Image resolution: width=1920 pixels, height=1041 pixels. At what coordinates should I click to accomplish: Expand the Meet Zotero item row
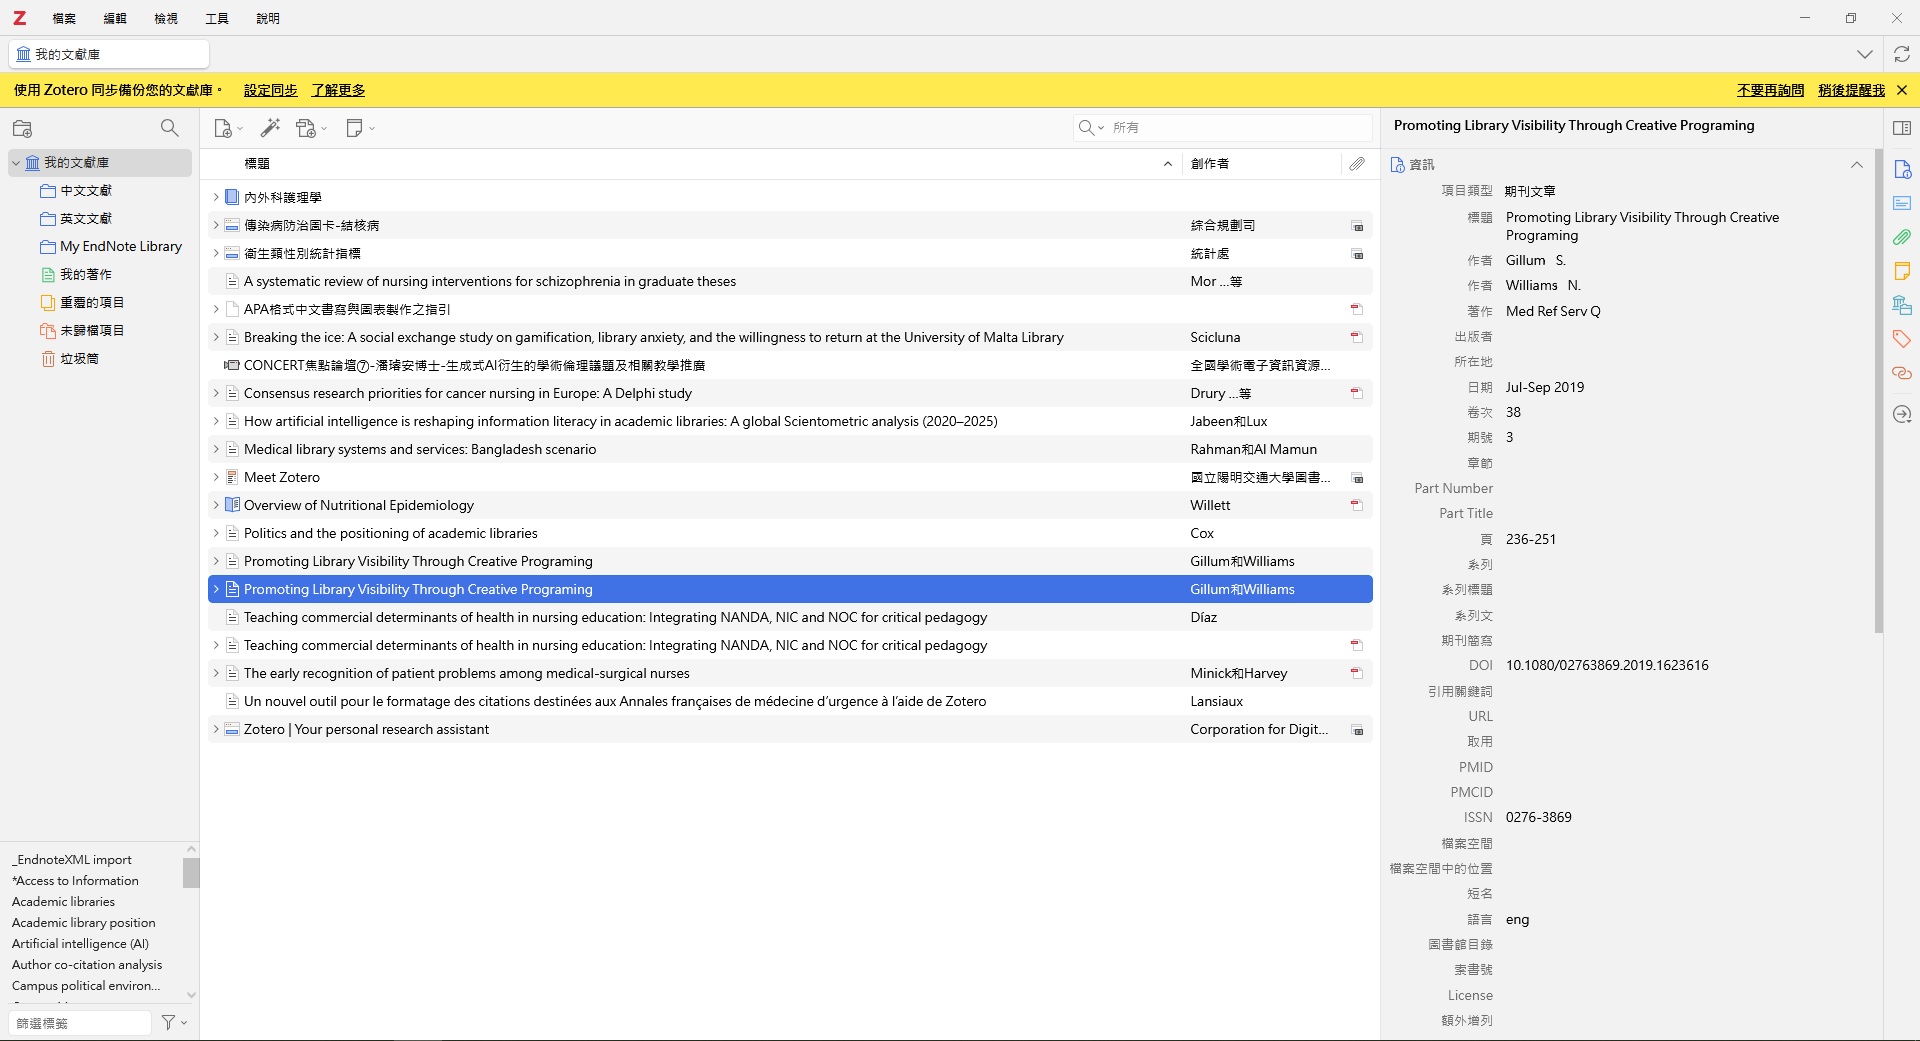point(215,477)
